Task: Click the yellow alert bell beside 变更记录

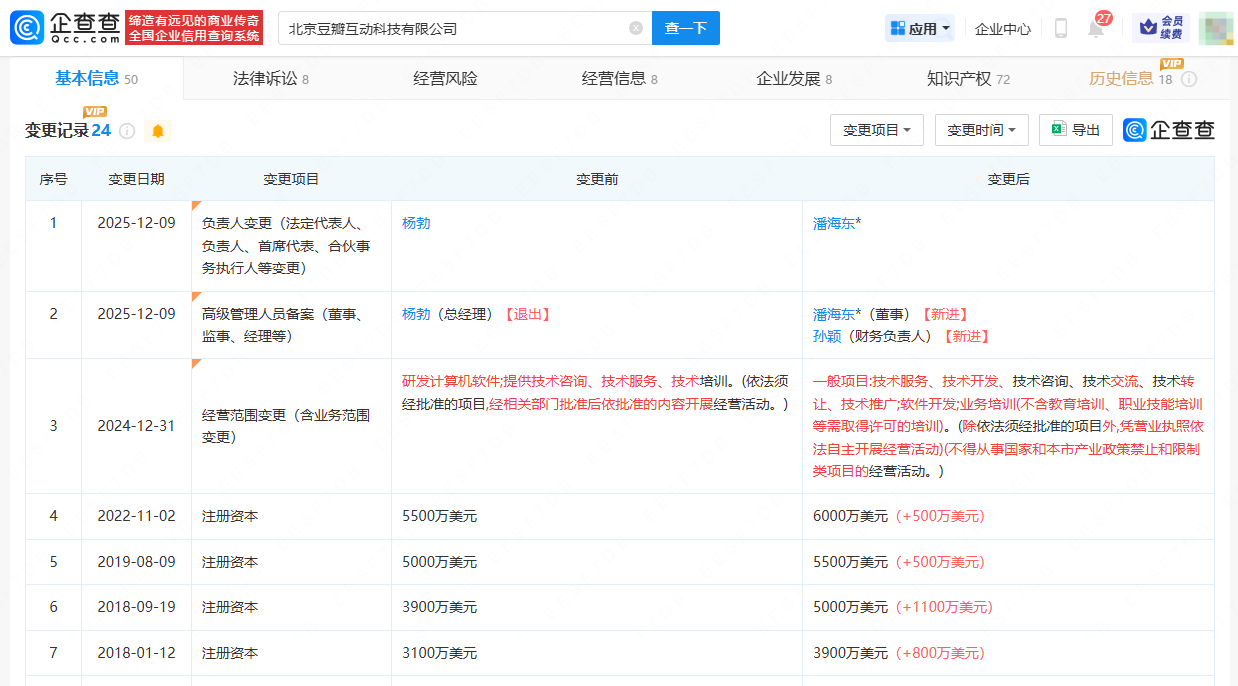Action: click(157, 131)
